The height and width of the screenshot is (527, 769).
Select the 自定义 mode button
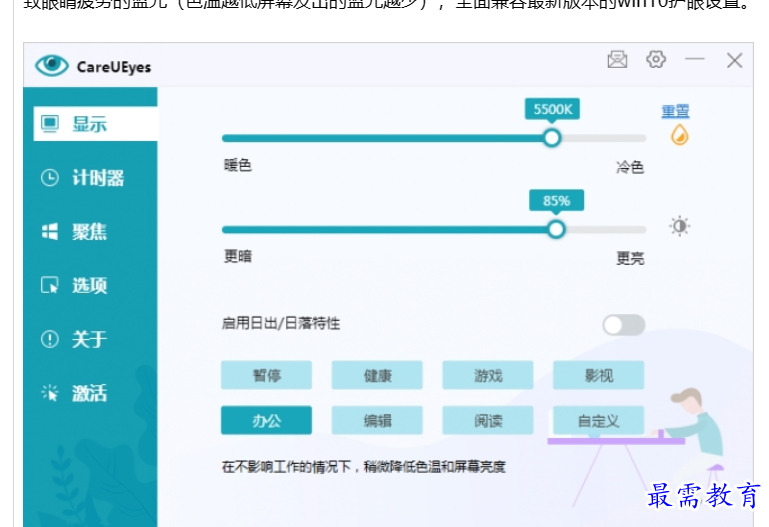pos(598,420)
